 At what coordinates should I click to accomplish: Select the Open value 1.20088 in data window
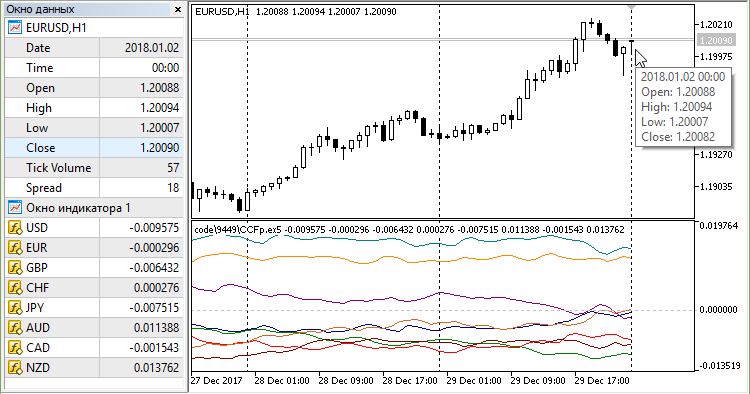(160, 88)
